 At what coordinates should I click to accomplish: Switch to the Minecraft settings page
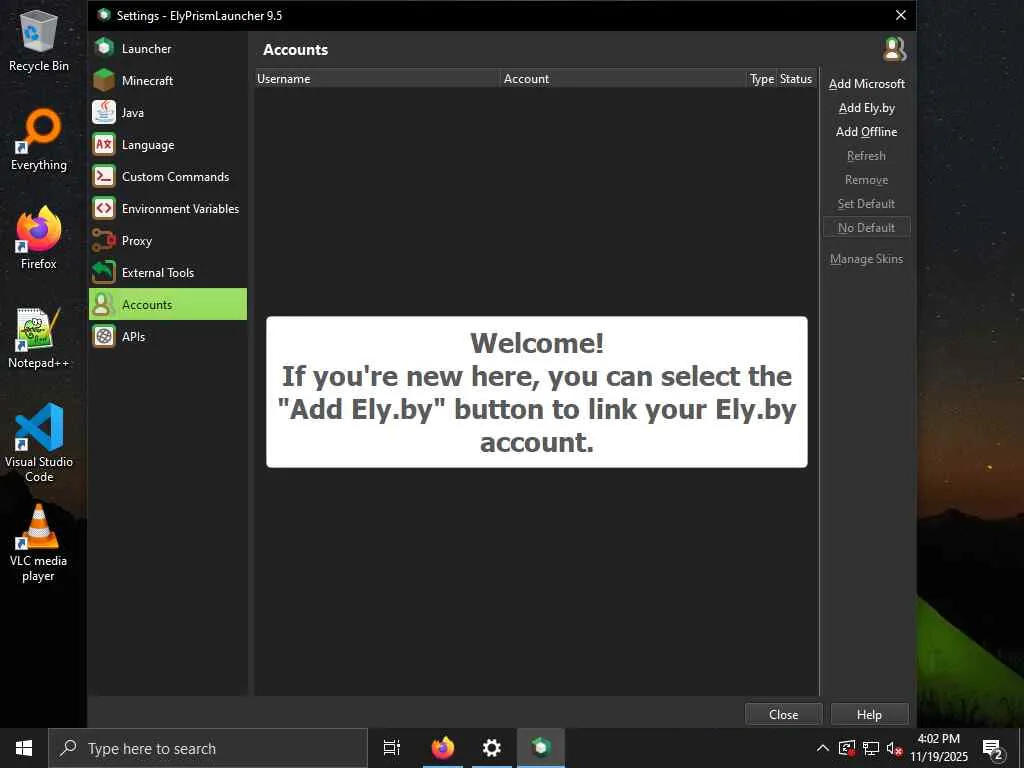168,80
